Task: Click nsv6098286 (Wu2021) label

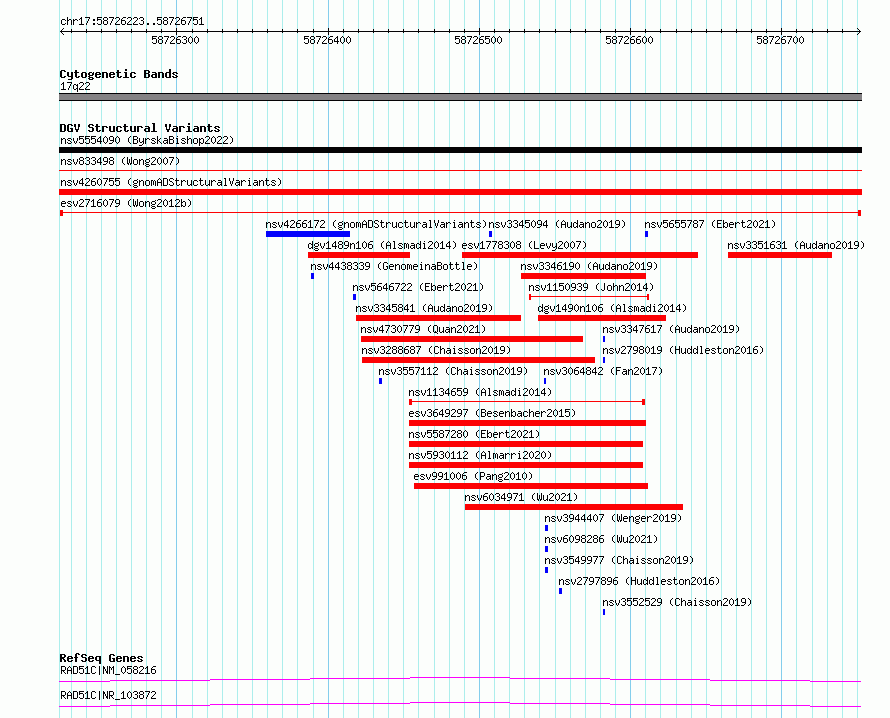Action: (x=601, y=539)
